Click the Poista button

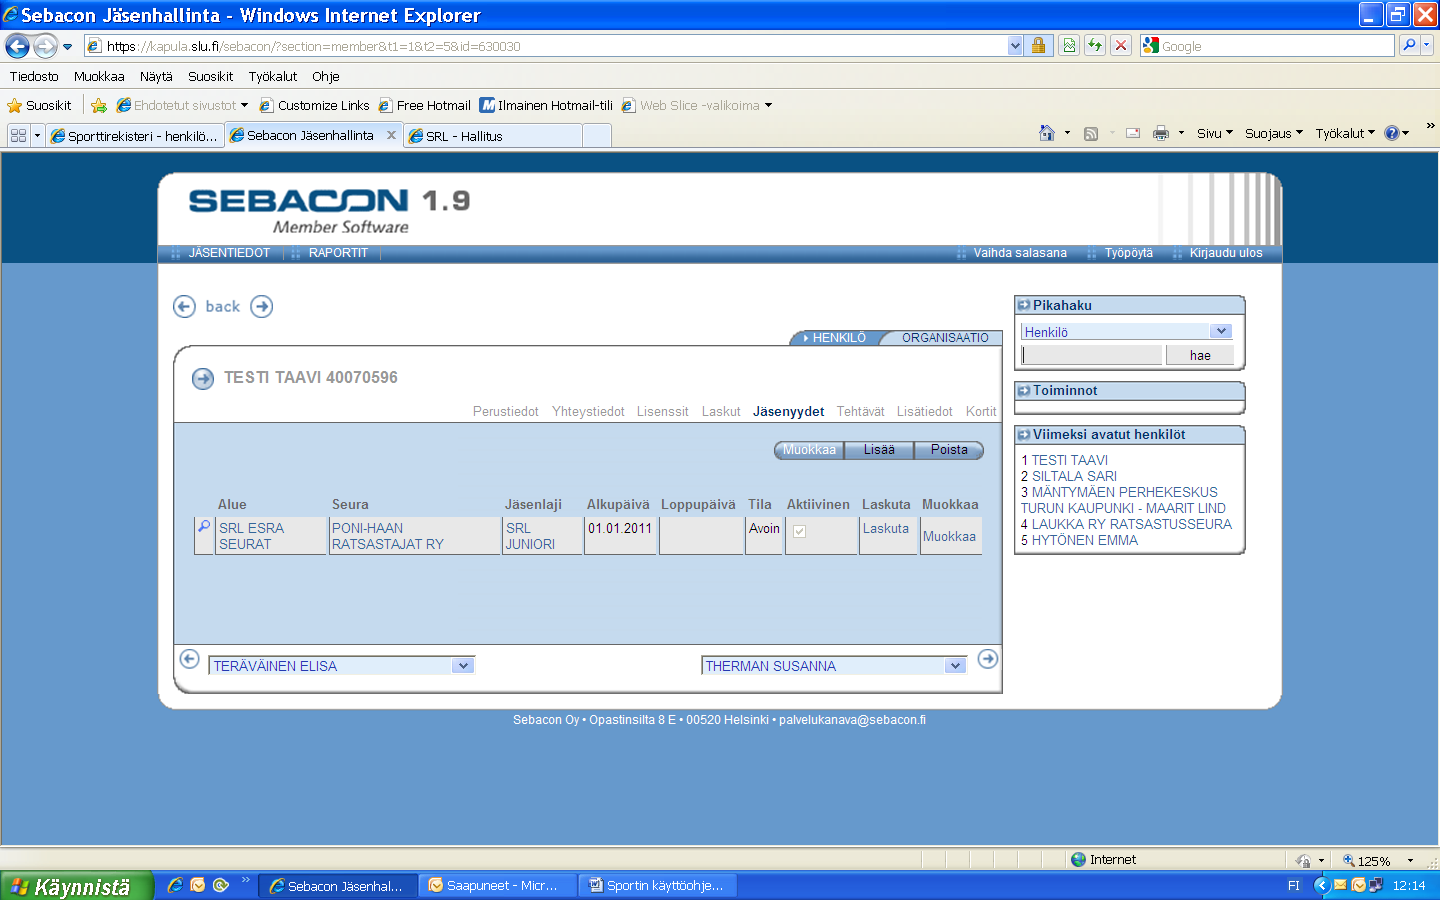[x=949, y=450]
